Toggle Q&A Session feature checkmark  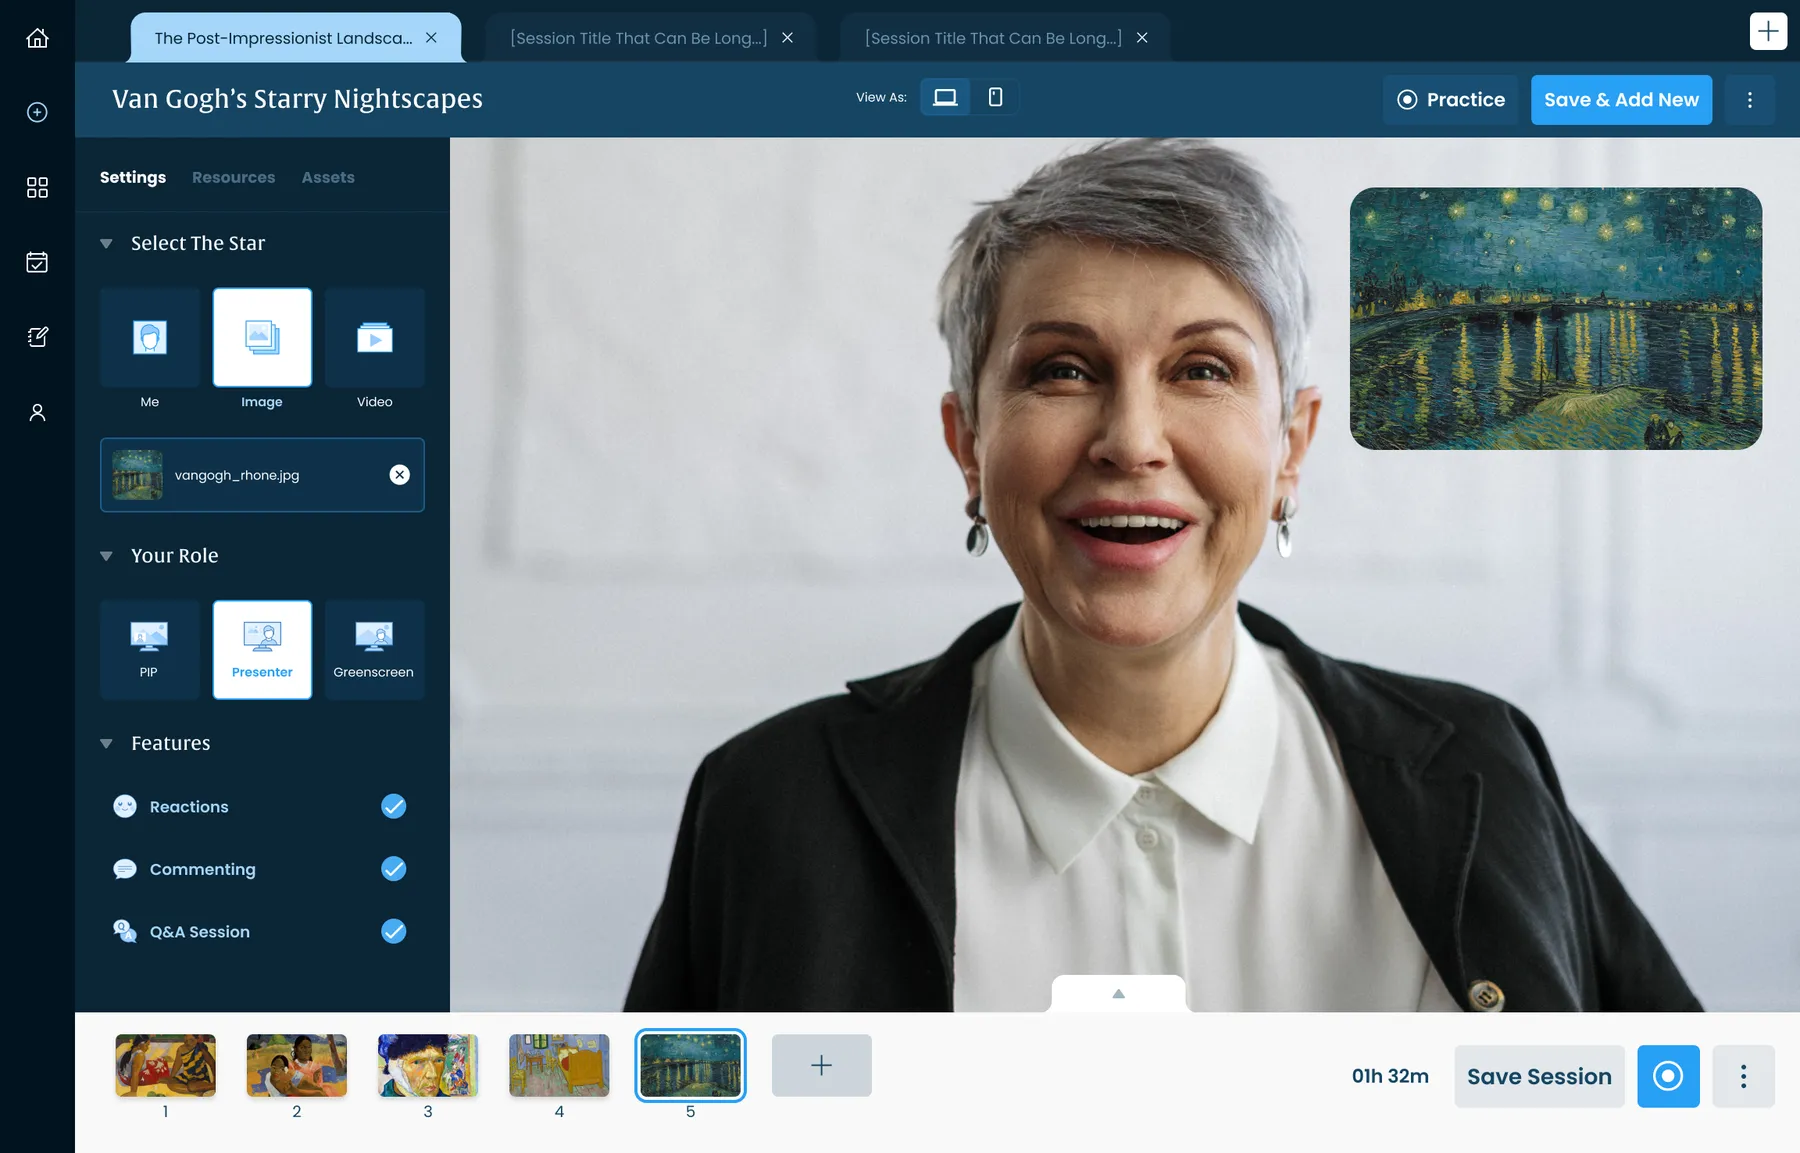[394, 931]
